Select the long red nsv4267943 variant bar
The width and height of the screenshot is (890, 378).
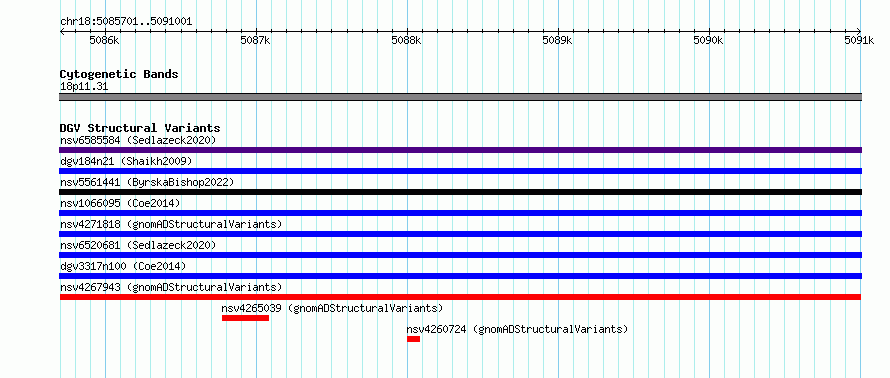coord(460,297)
